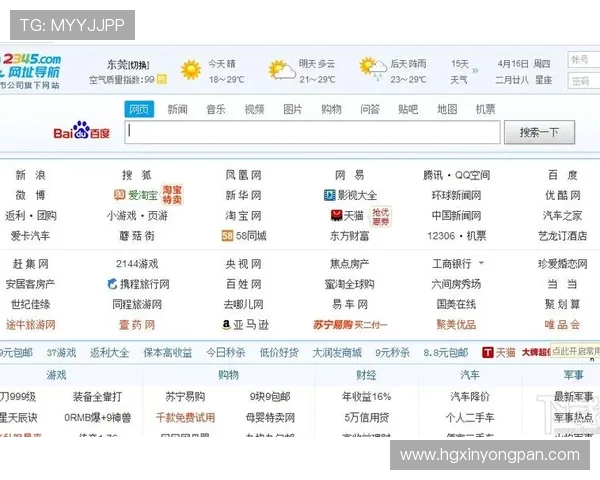Switch to the 机票 search tab
The image size is (600, 480).
(x=486, y=109)
